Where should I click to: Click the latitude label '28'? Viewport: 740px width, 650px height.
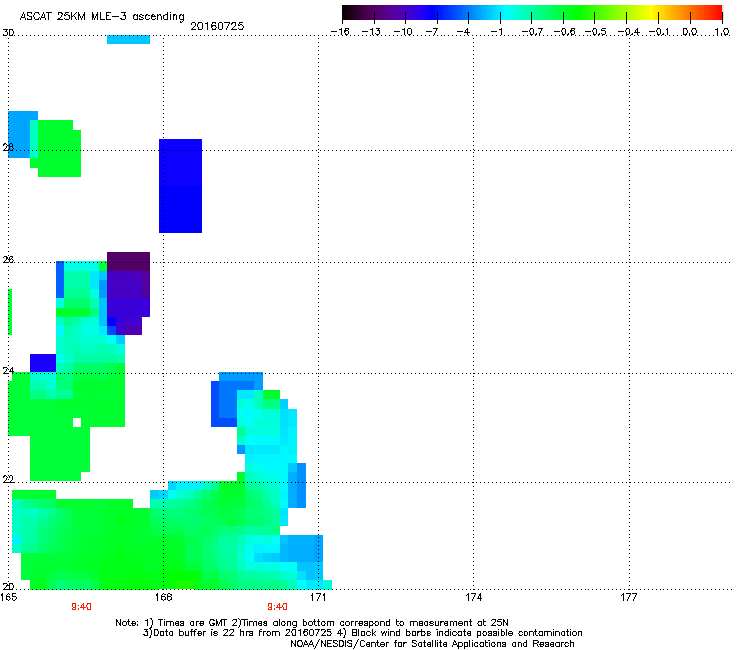[8, 147]
